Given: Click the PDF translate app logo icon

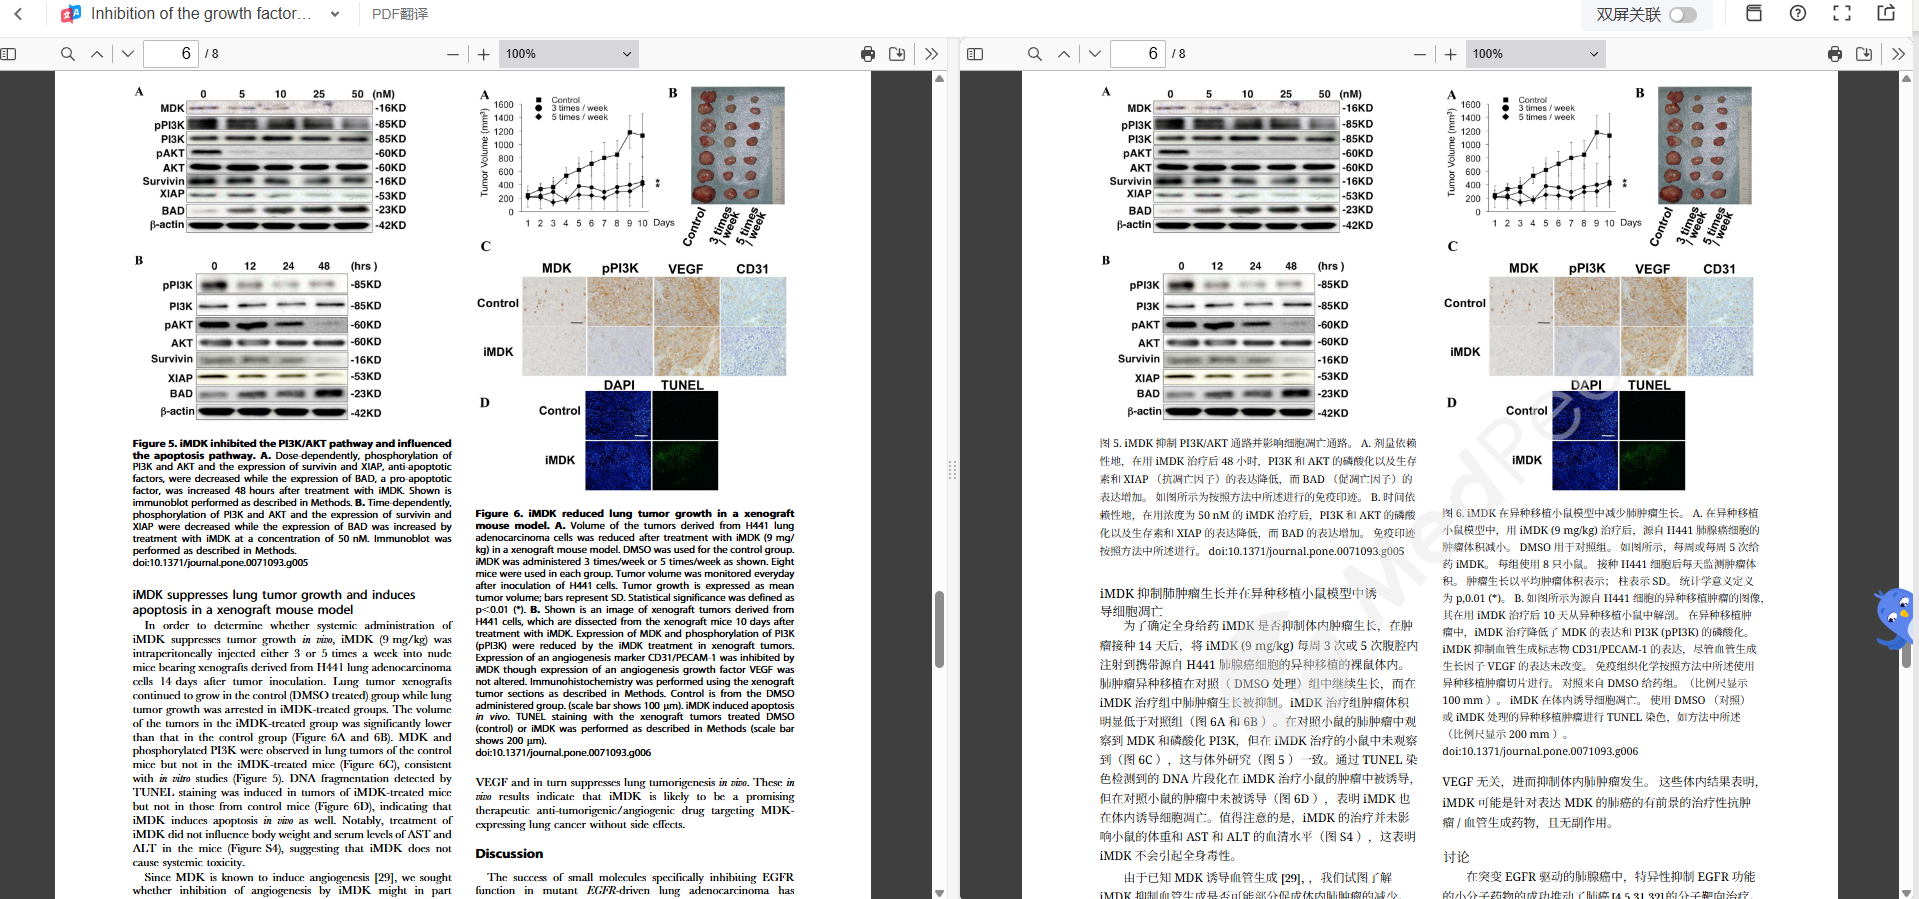Looking at the screenshot, I should click(x=71, y=14).
